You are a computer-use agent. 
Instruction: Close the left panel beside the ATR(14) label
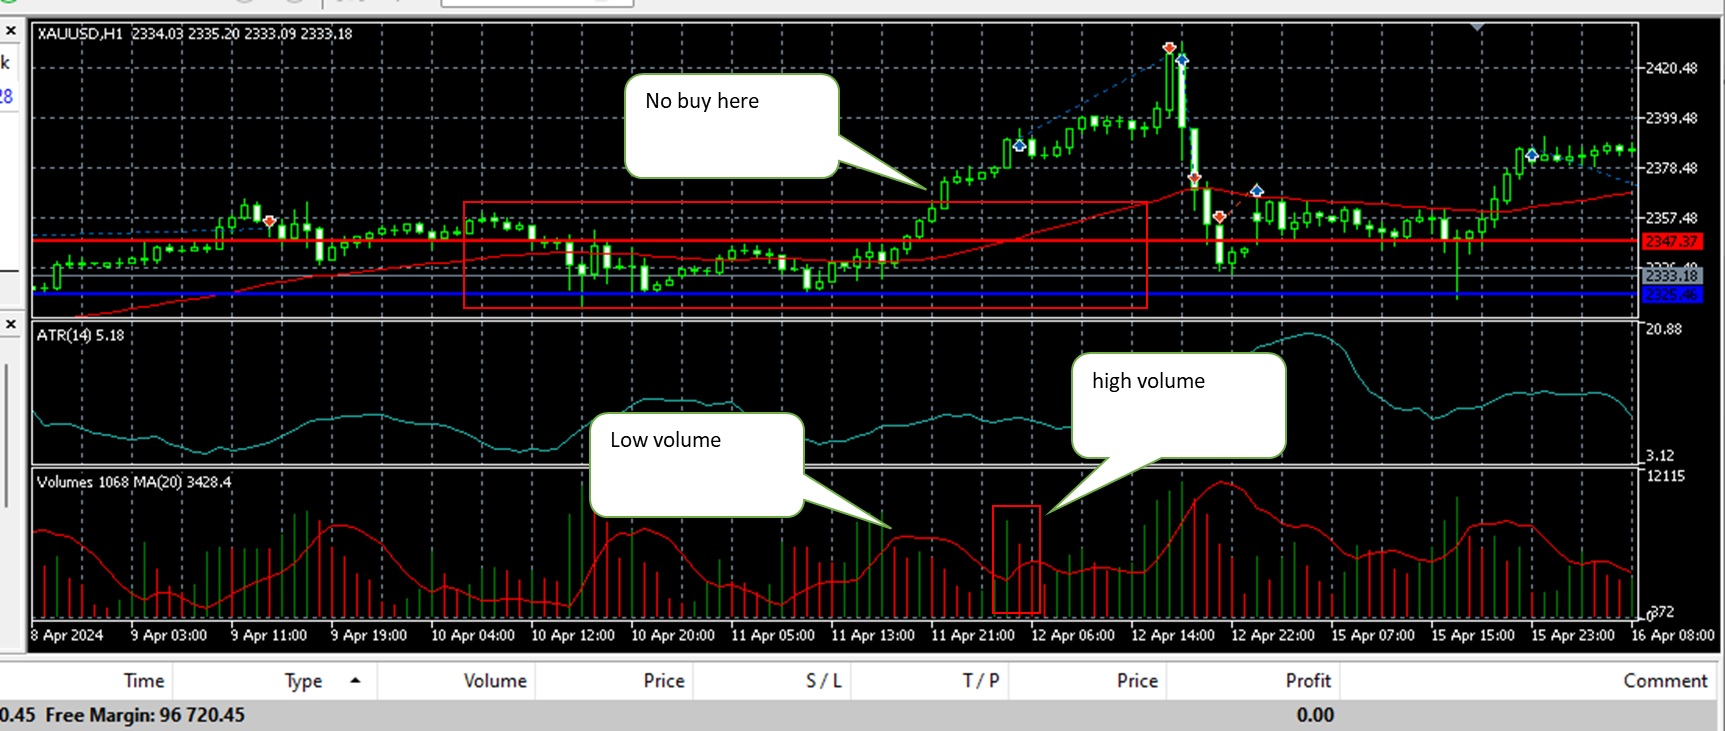[x=11, y=324]
